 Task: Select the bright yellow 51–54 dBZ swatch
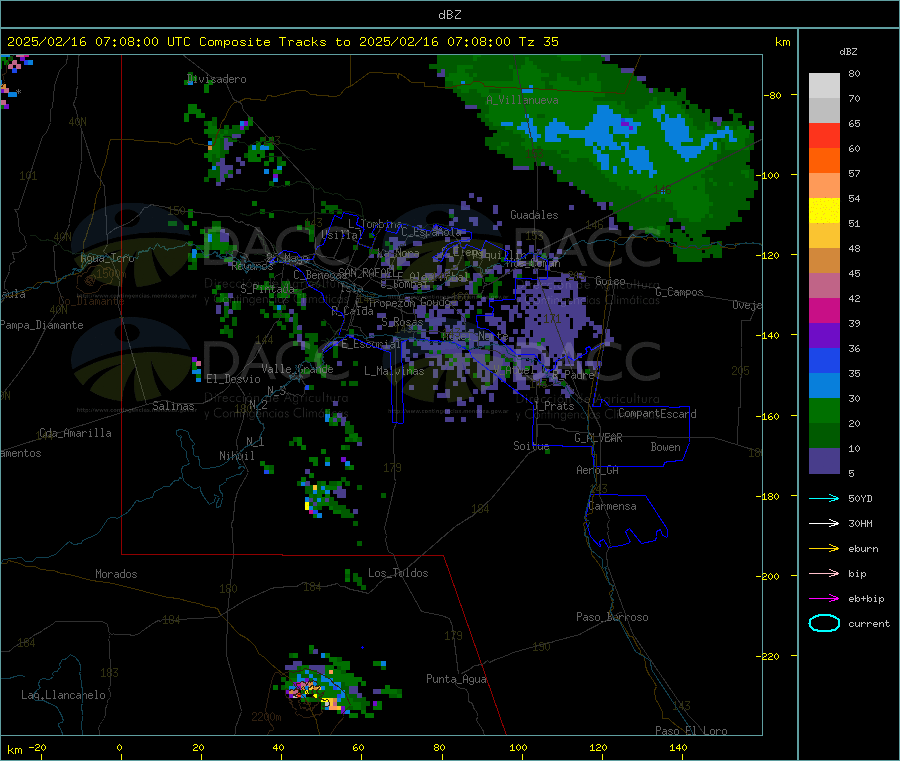824,211
